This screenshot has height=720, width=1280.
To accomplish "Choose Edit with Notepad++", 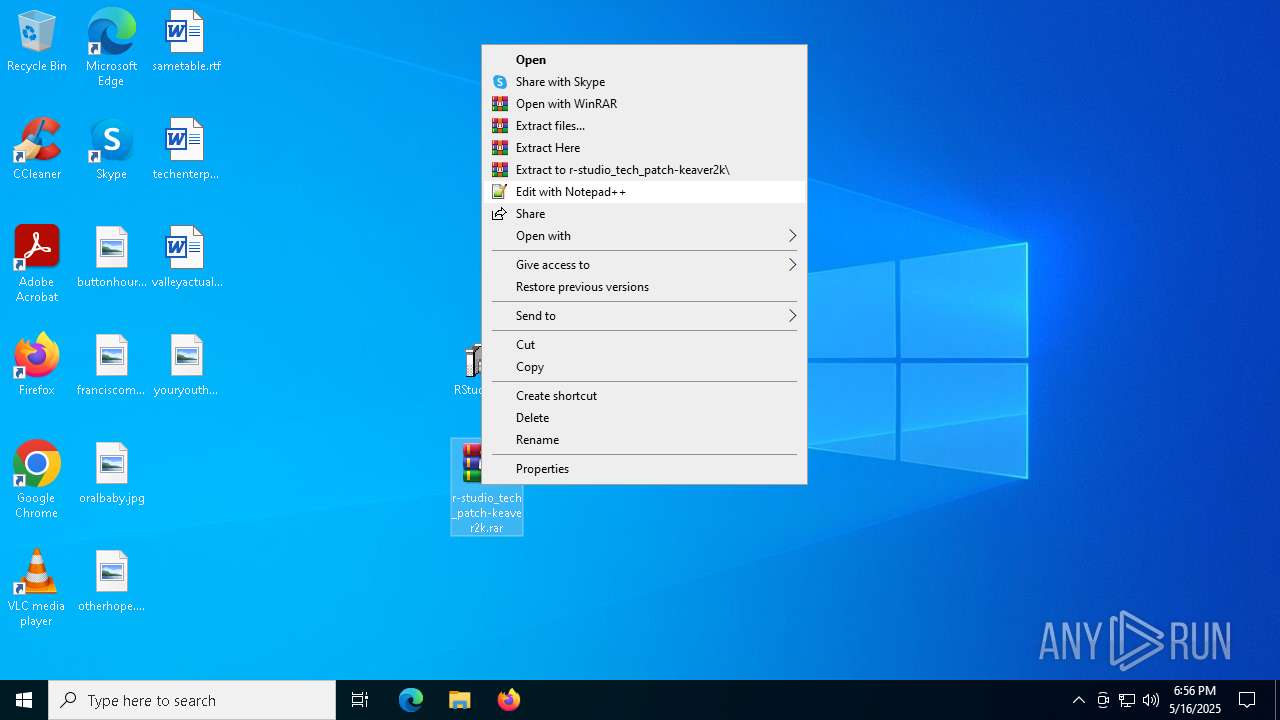I will [644, 192].
